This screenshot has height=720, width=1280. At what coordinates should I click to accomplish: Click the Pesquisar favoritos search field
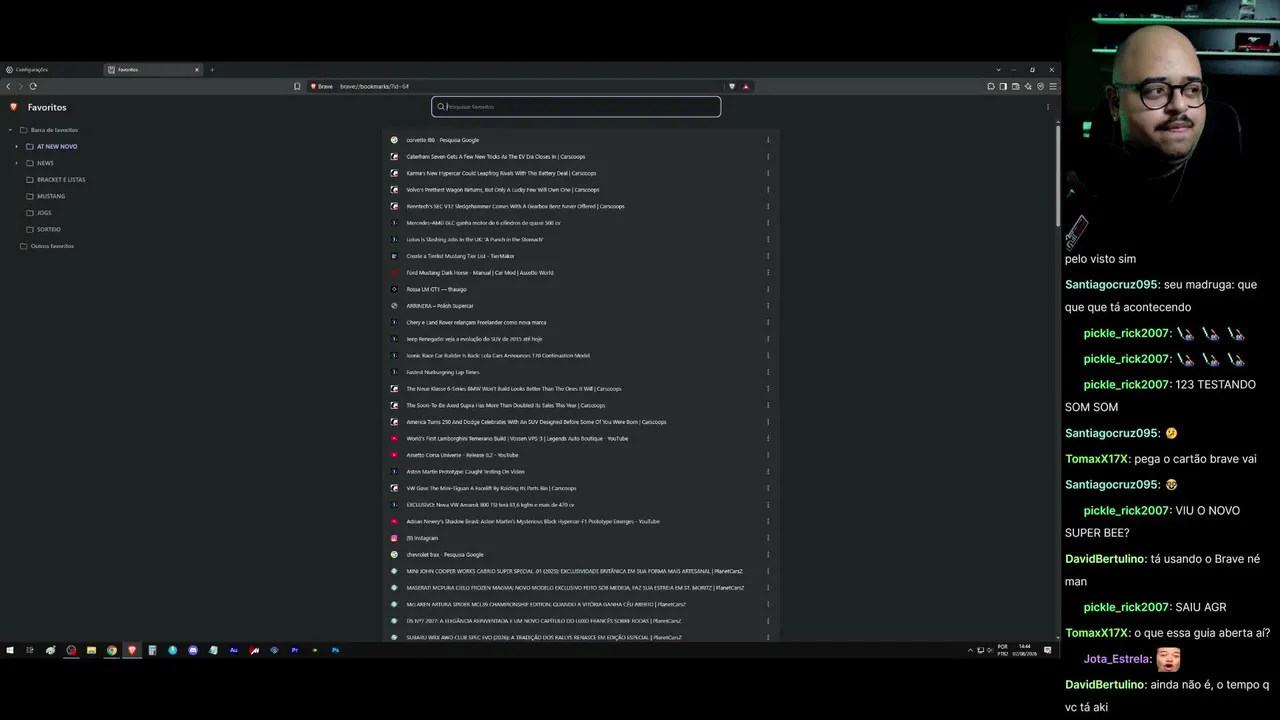[576, 107]
